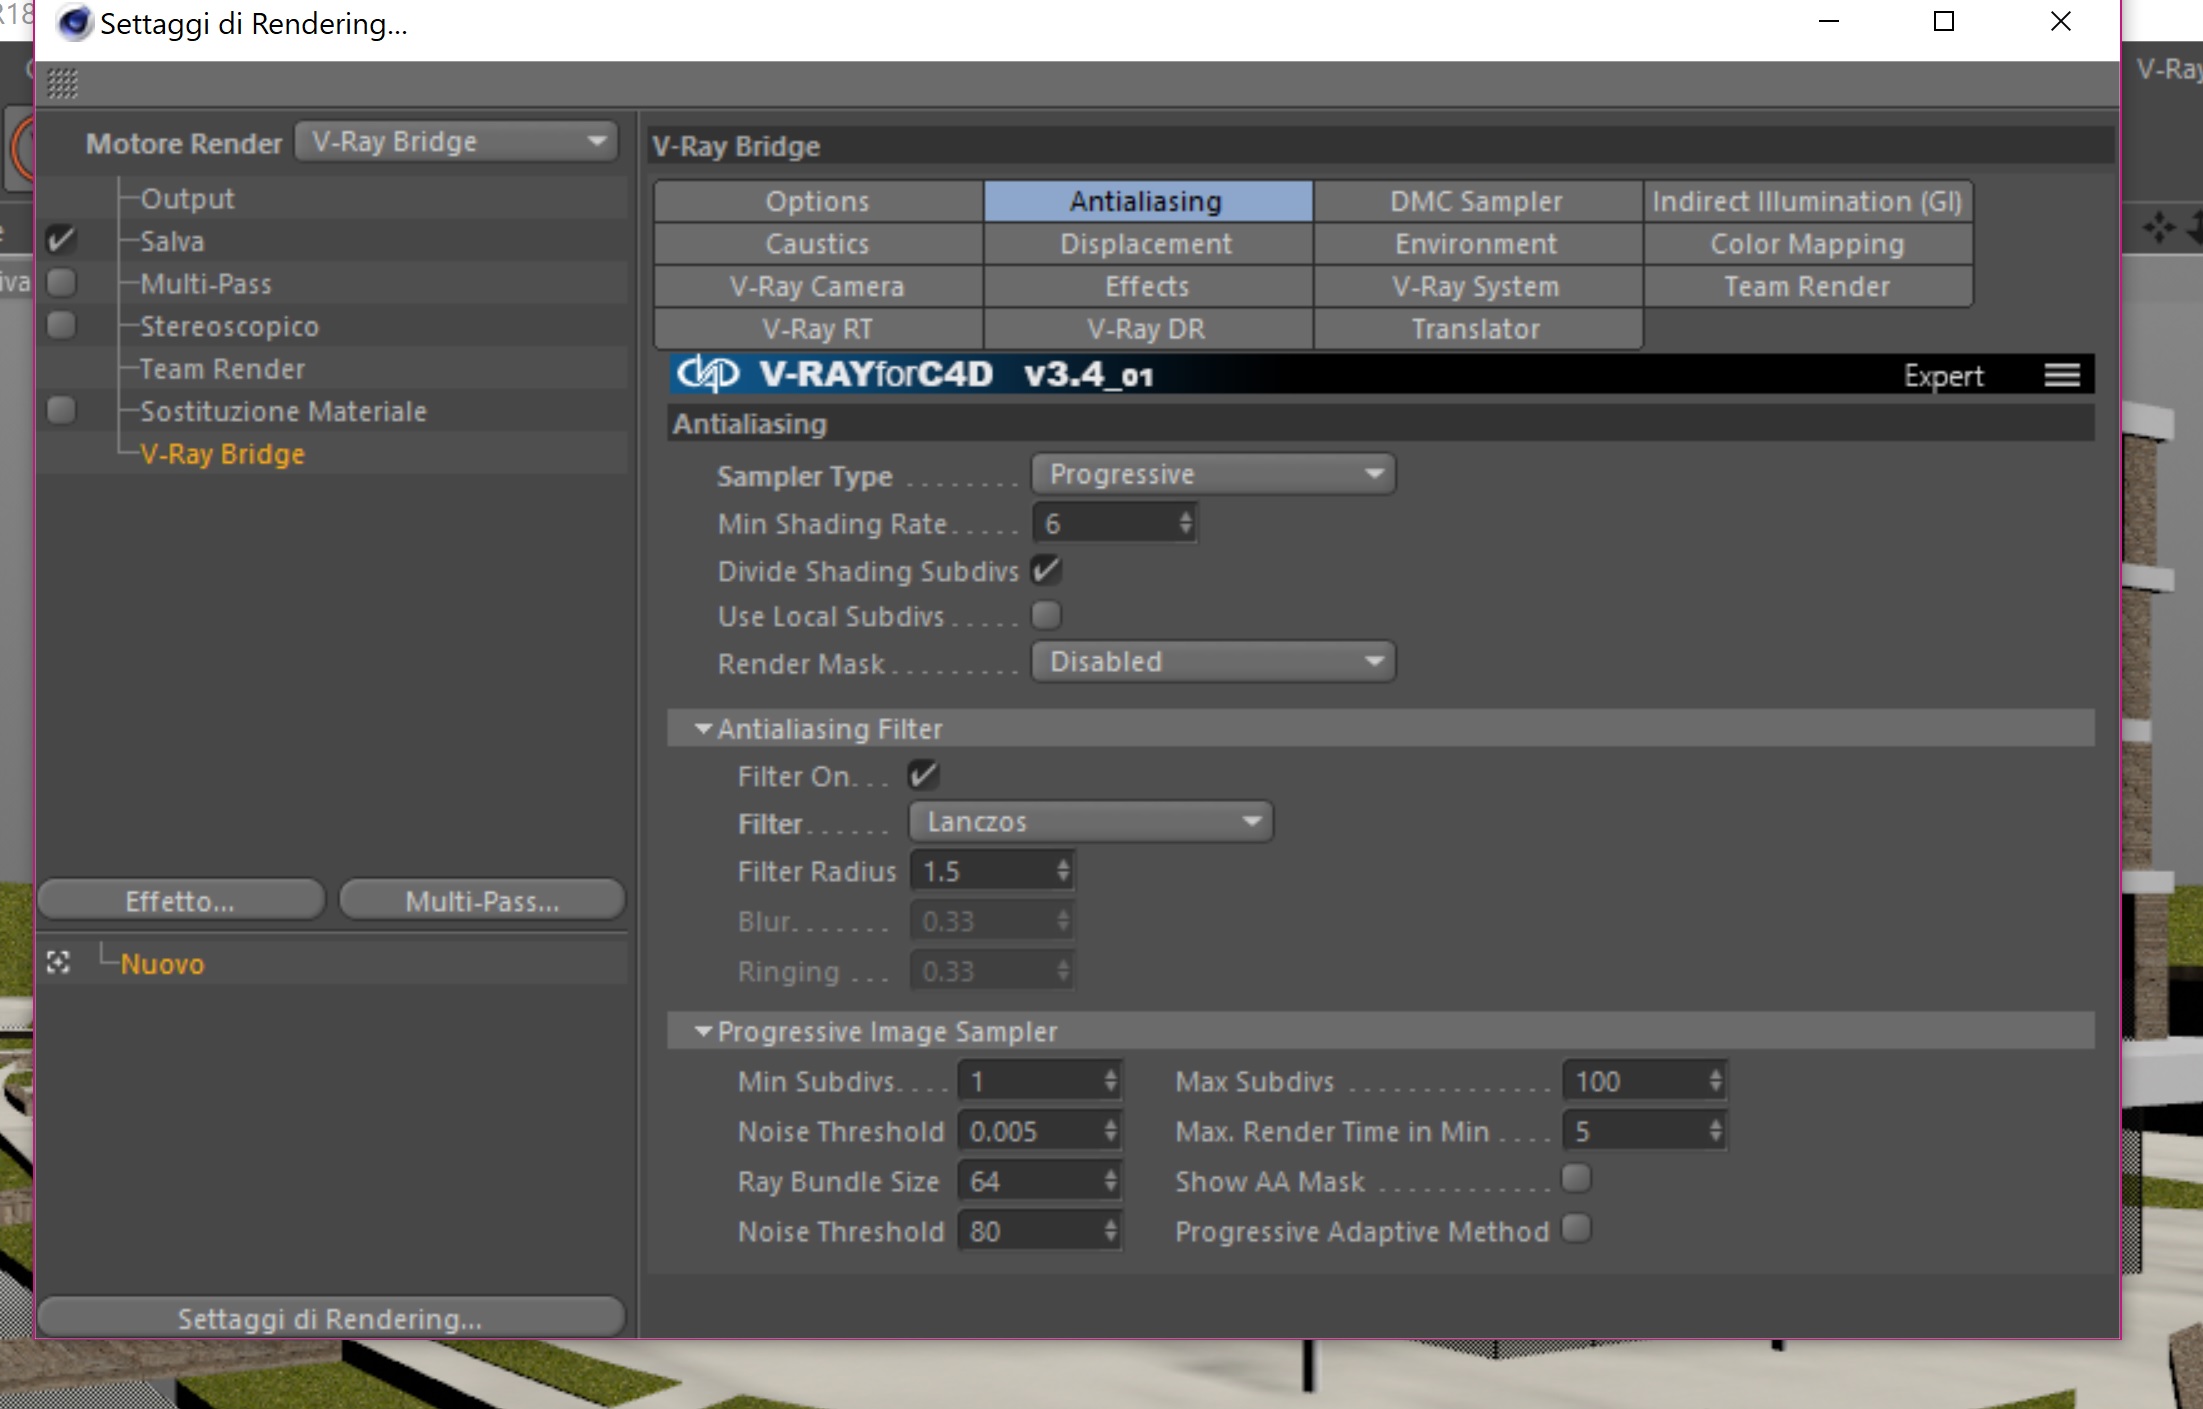The height and width of the screenshot is (1409, 2203).
Task: Enable the Use Local Subdivs checkbox
Action: pos(1046,615)
